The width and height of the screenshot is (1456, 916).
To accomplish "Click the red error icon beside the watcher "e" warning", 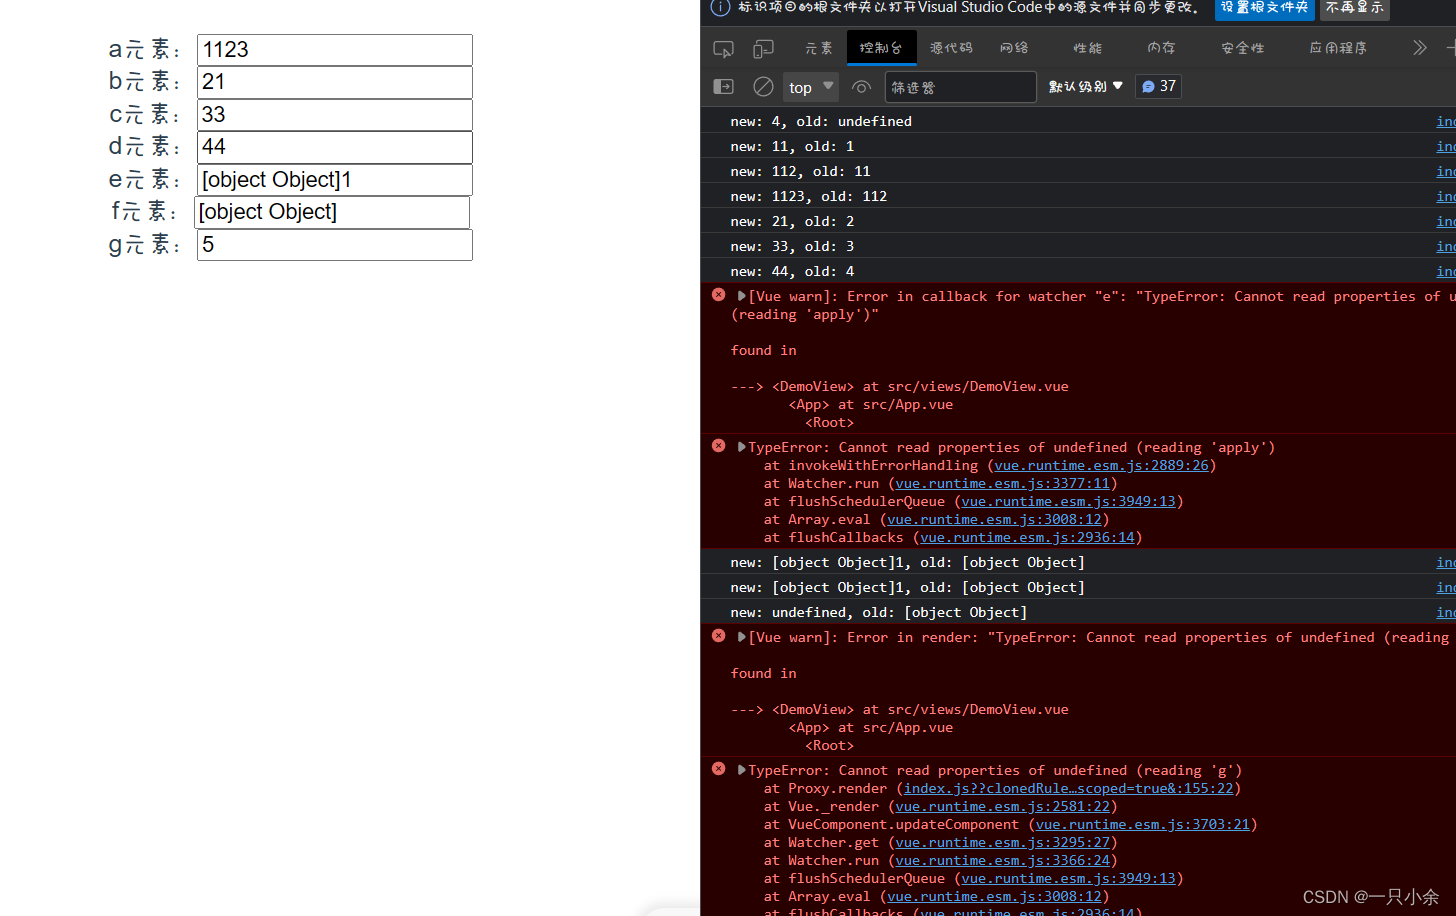I will pos(718,295).
